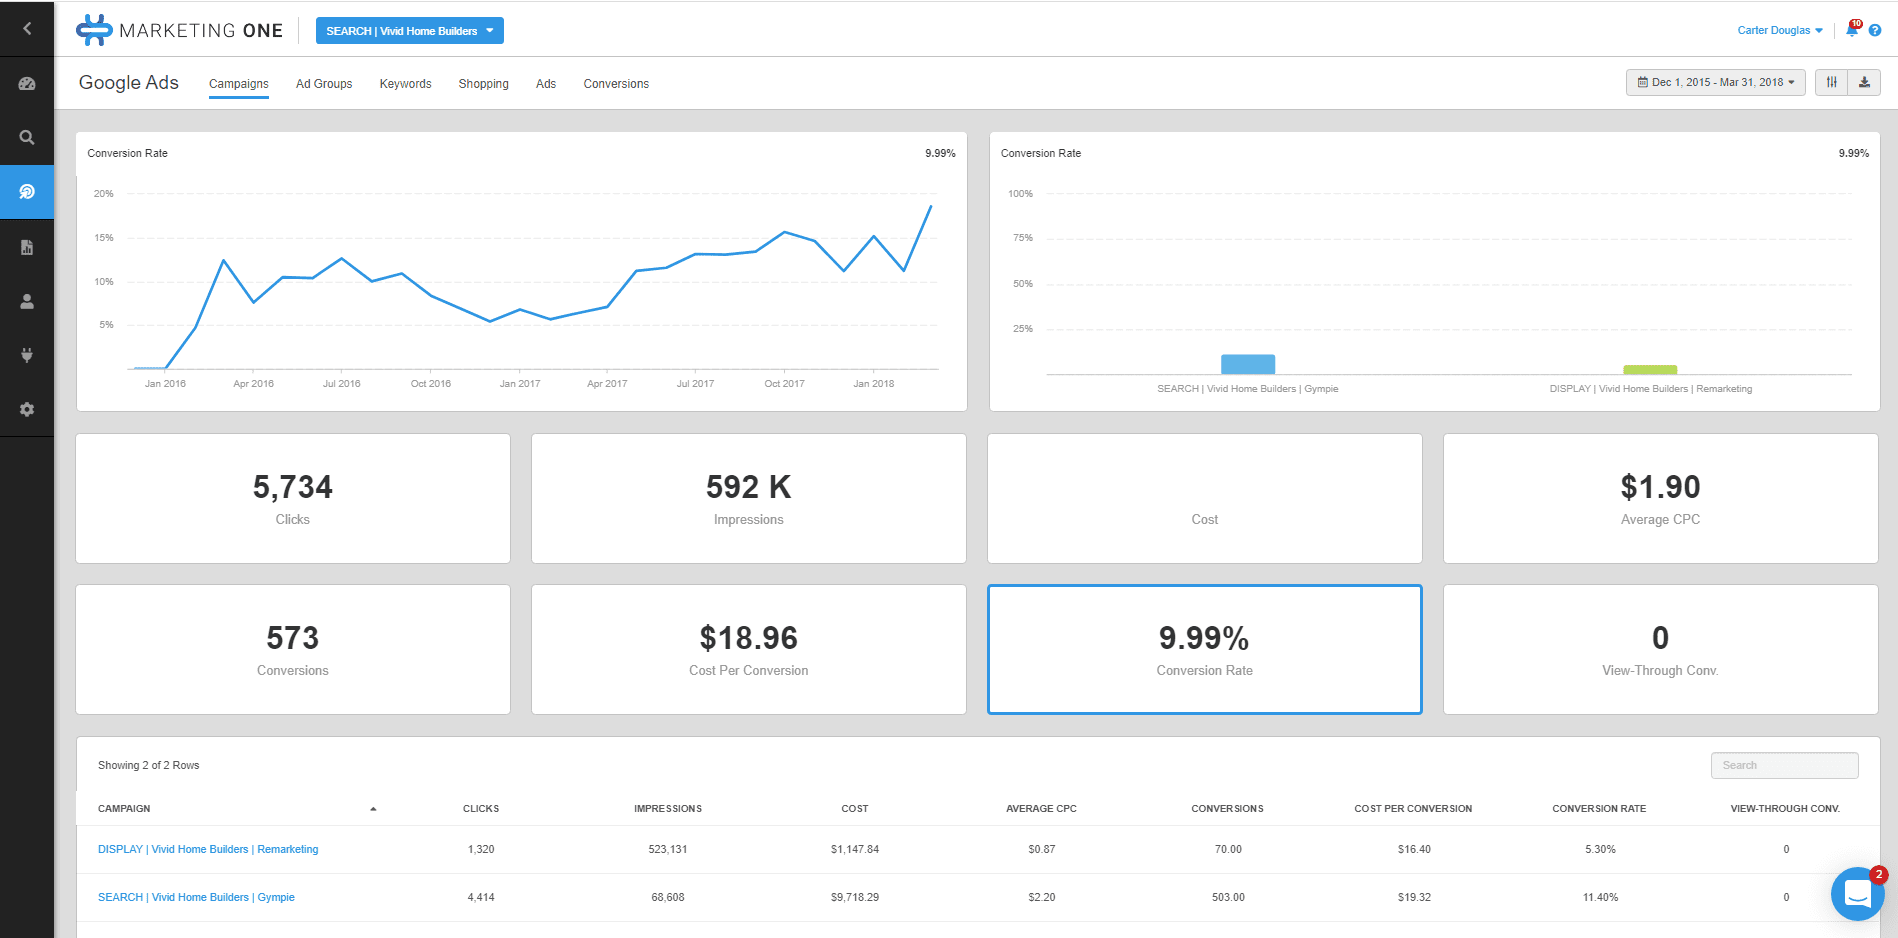Viewport: 1898px width, 938px height.
Task: Switch to the Ad Groups tab
Action: (x=324, y=84)
